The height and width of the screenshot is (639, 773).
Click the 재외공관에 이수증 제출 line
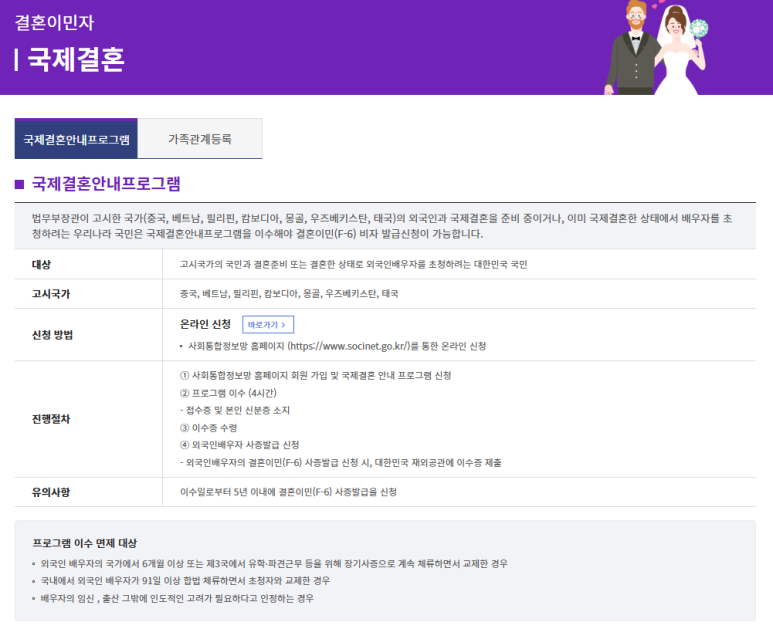pos(341,462)
